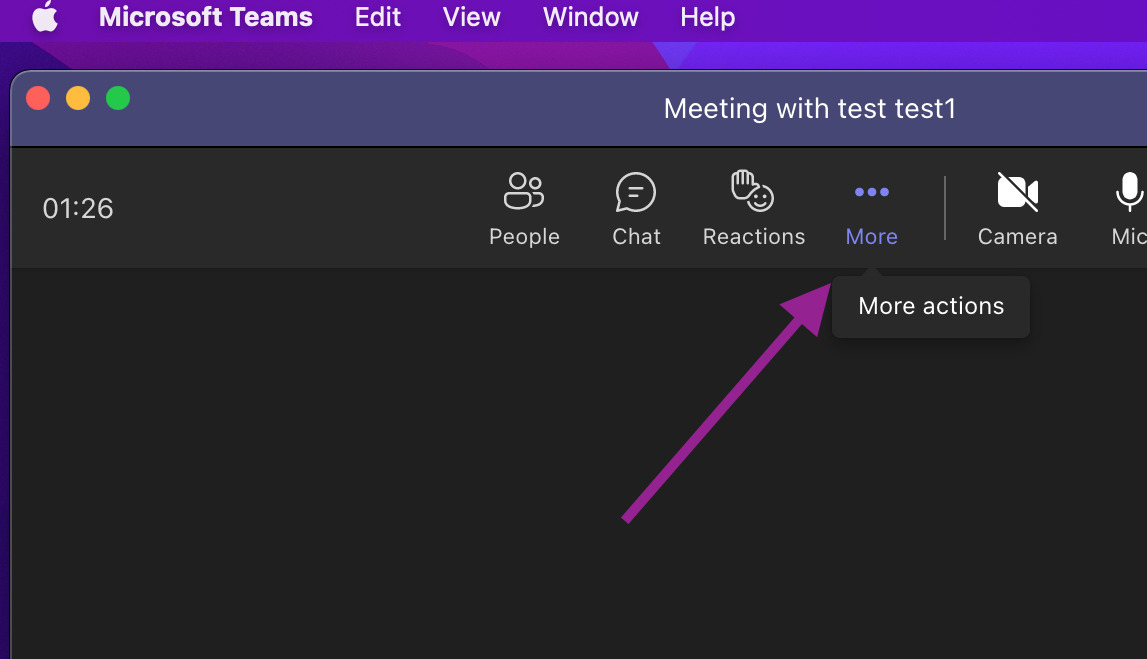This screenshot has width=1147, height=659.
Task: Open the People panel in the meeting
Action: 524,209
